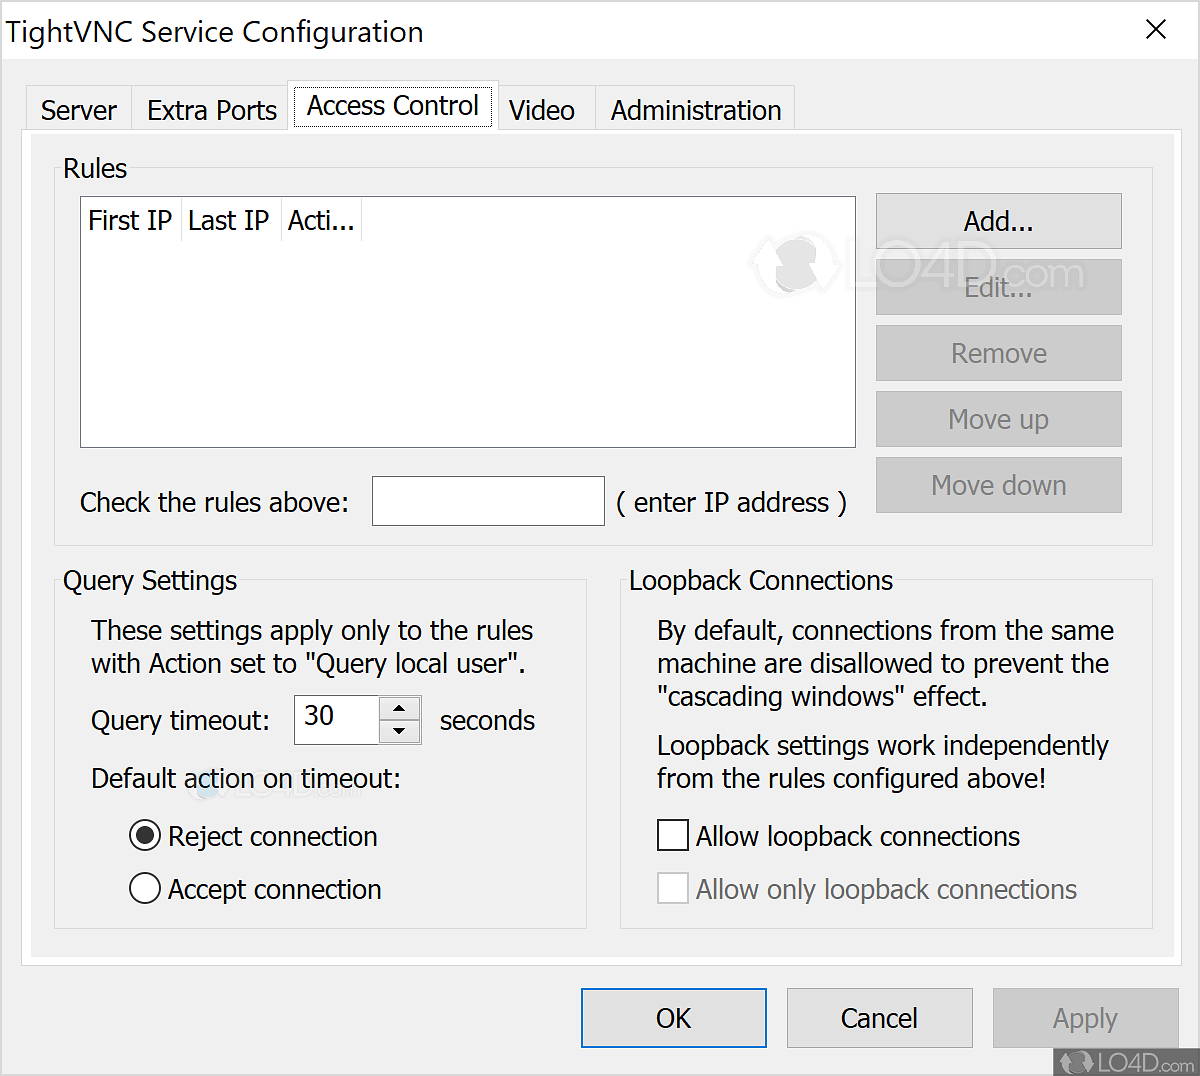Screen dimensions: 1200x1076
Task: Decrease query timeout with down arrow
Action: [x=399, y=731]
